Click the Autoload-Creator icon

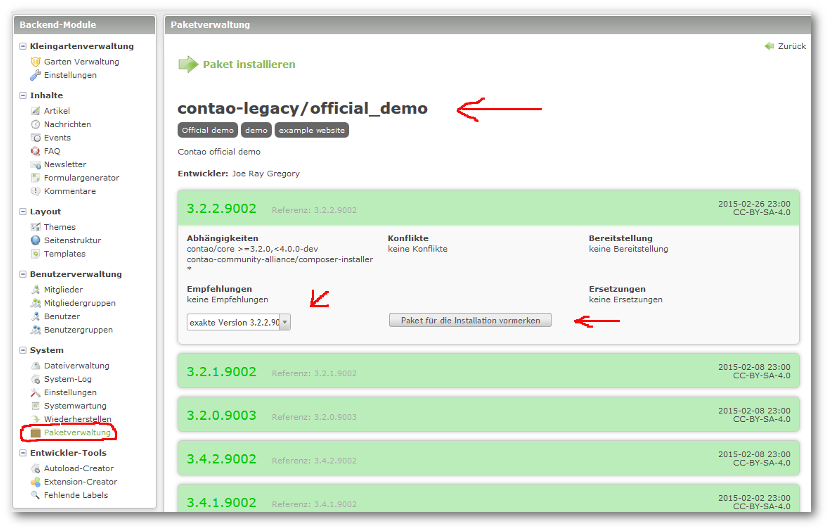tap(35, 469)
